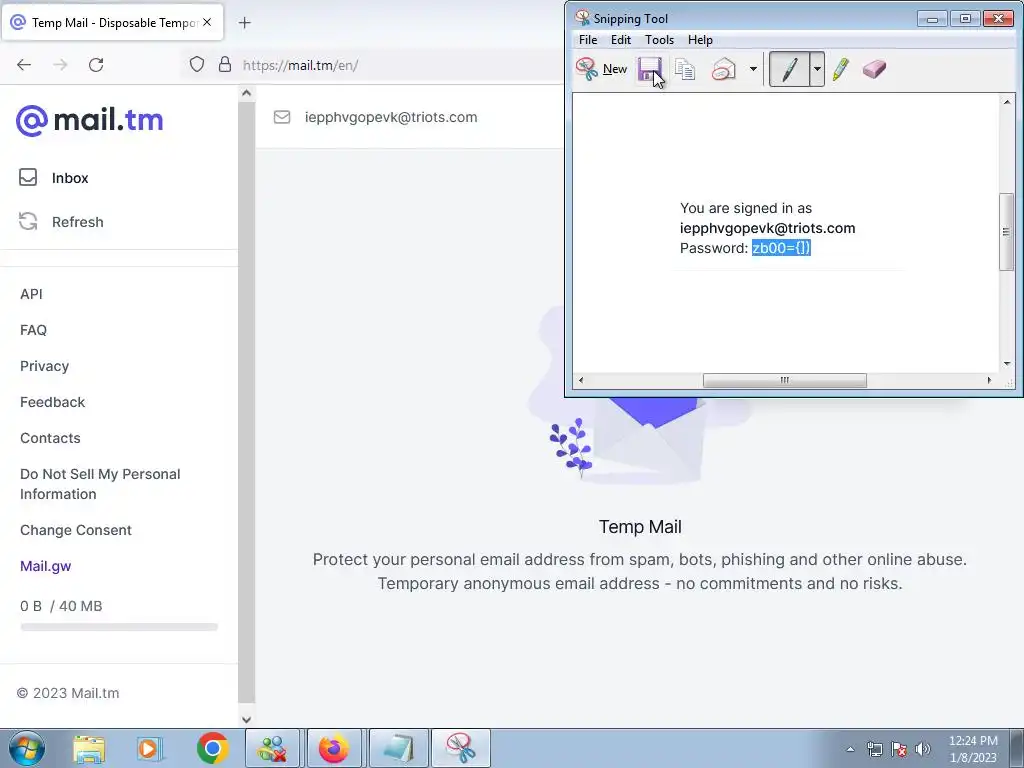
Task: Click the iepphvgopevk@triots.com text in the snip
Action: coord(767,228)
